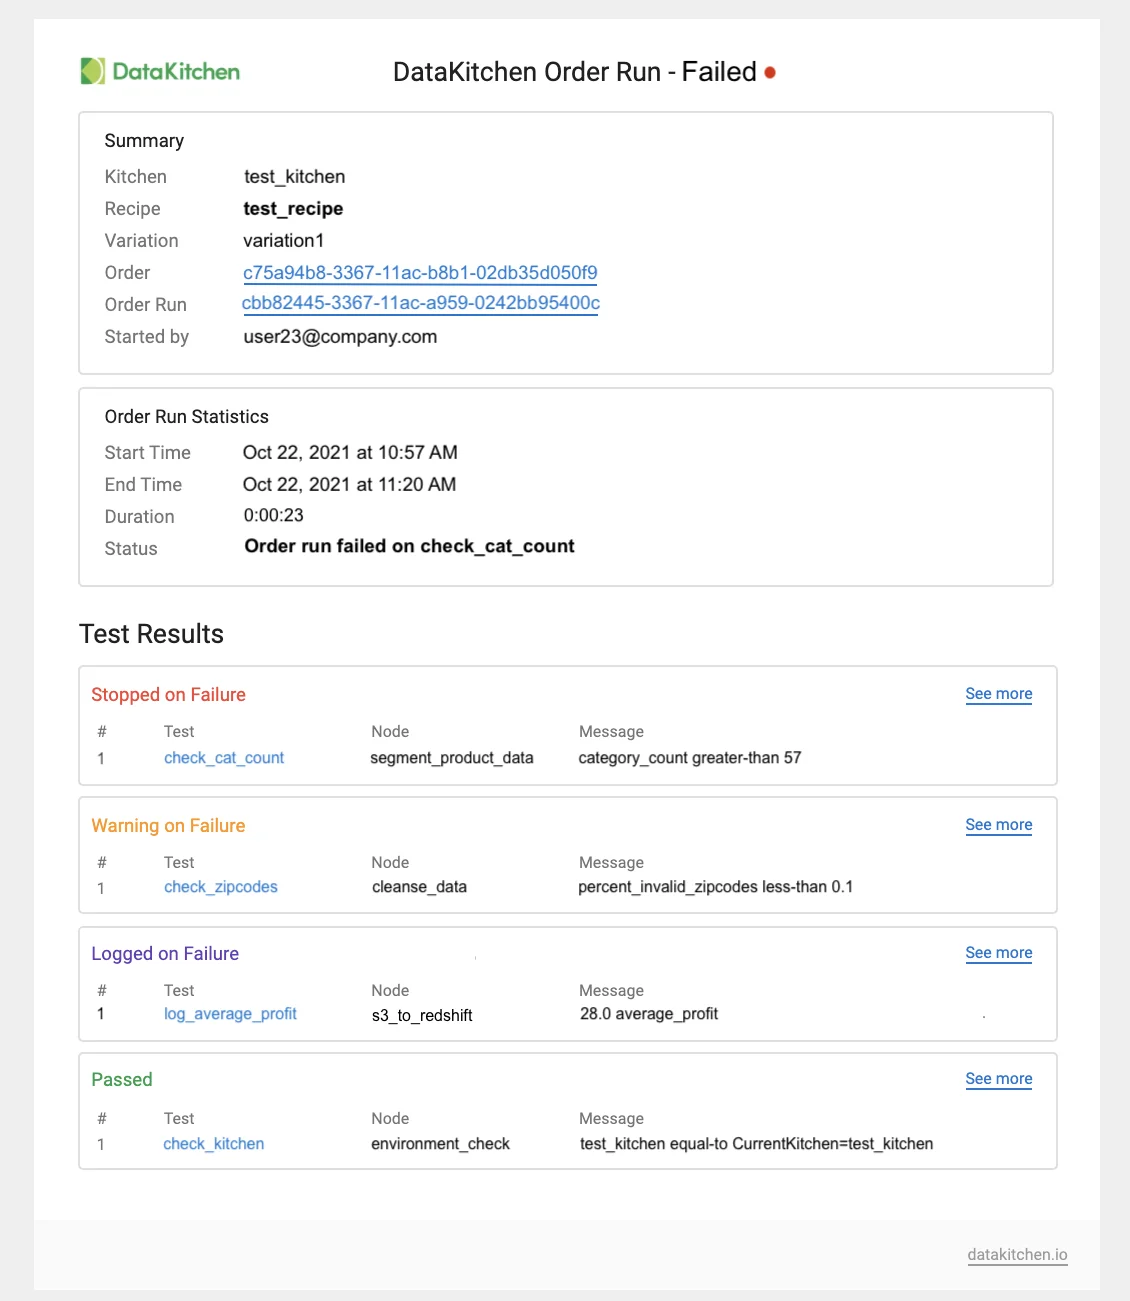Click the Logged on Failure heading
This screenshot has height=1301, width=1130.
(165, 954)
